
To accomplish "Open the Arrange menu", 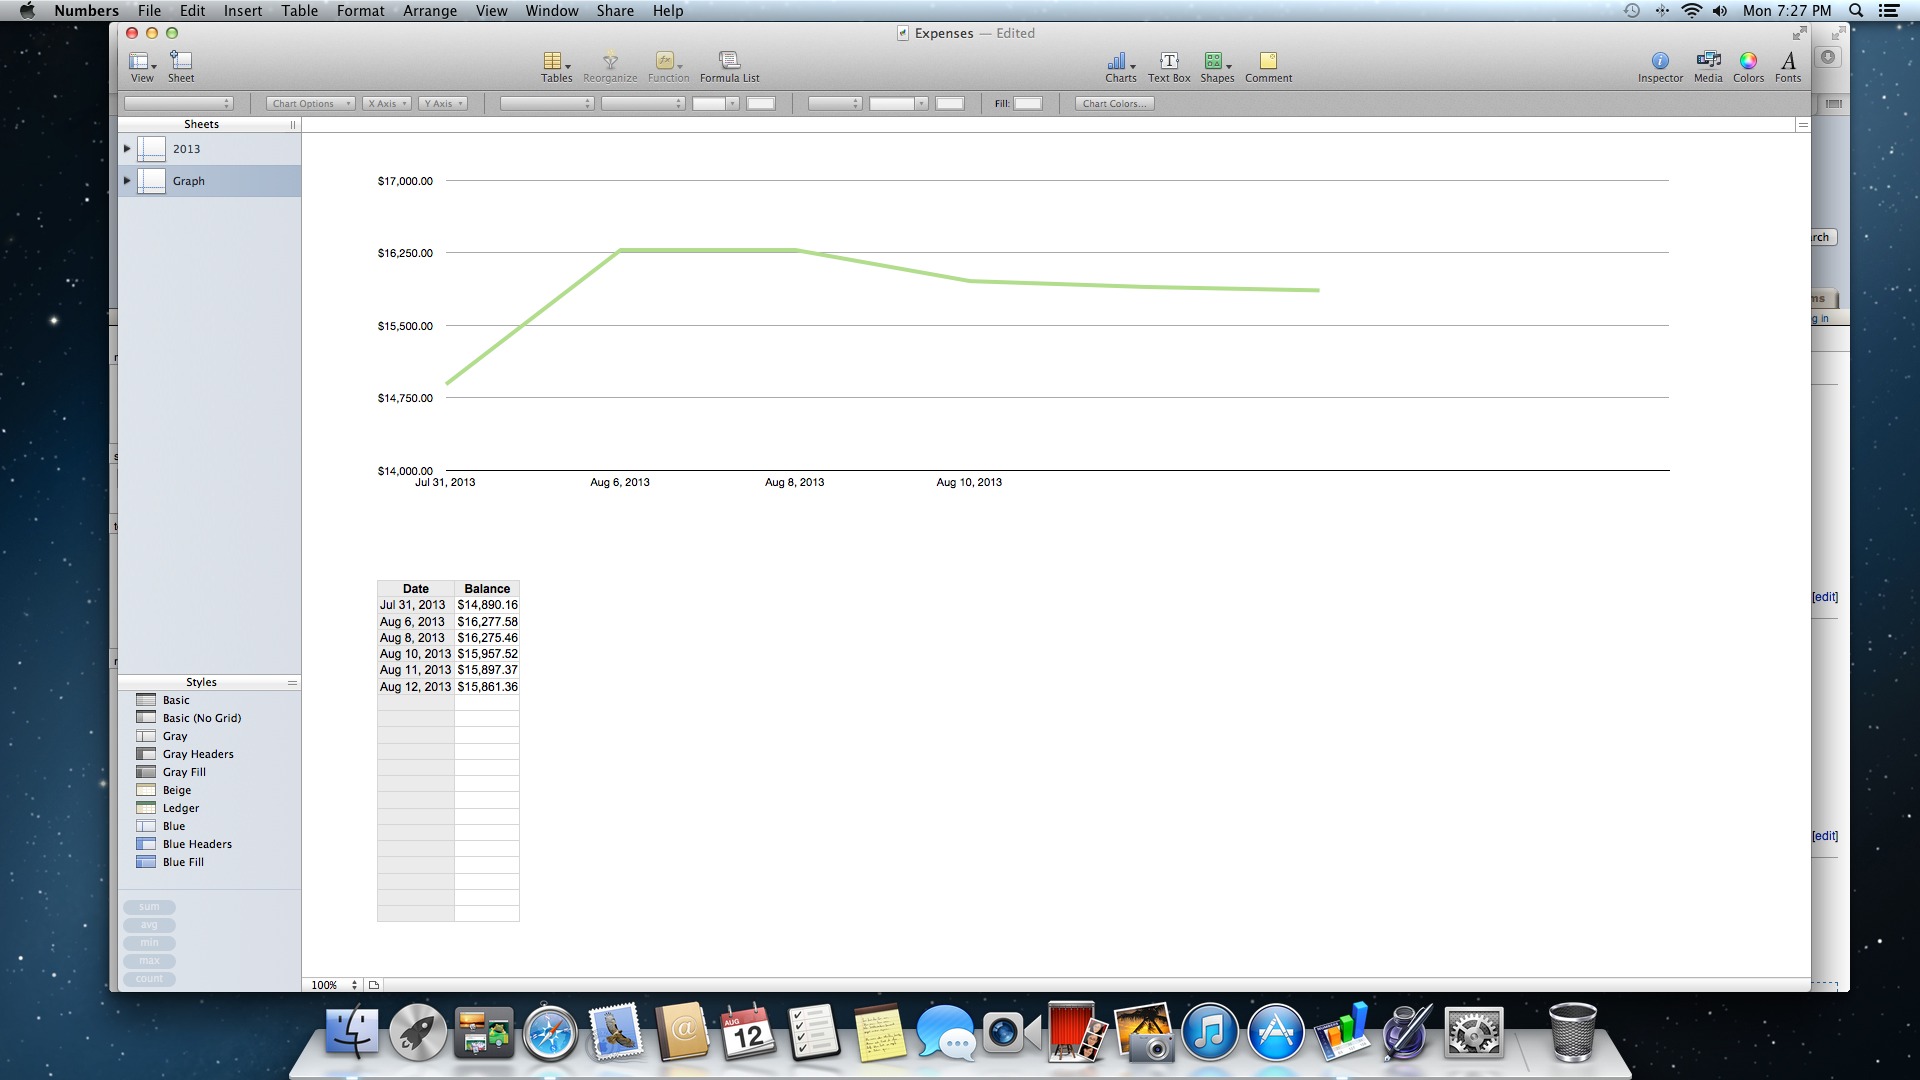I will 430,11.
